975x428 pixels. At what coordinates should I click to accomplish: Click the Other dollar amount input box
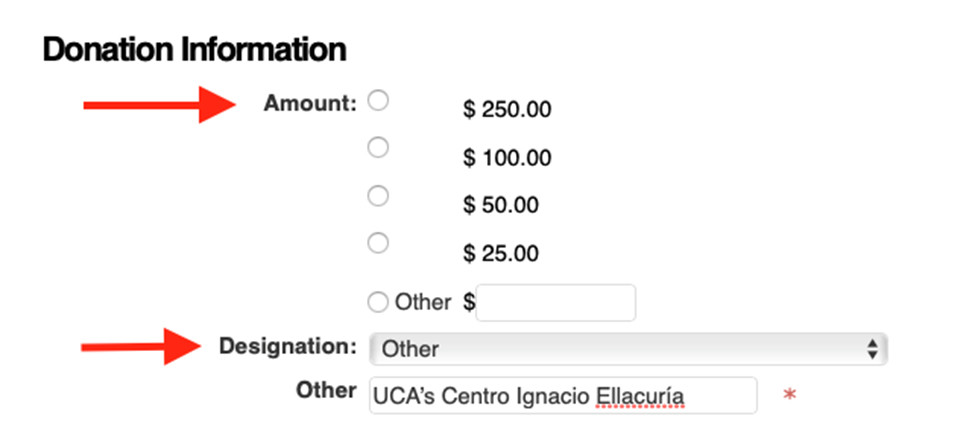click(556, 303)
